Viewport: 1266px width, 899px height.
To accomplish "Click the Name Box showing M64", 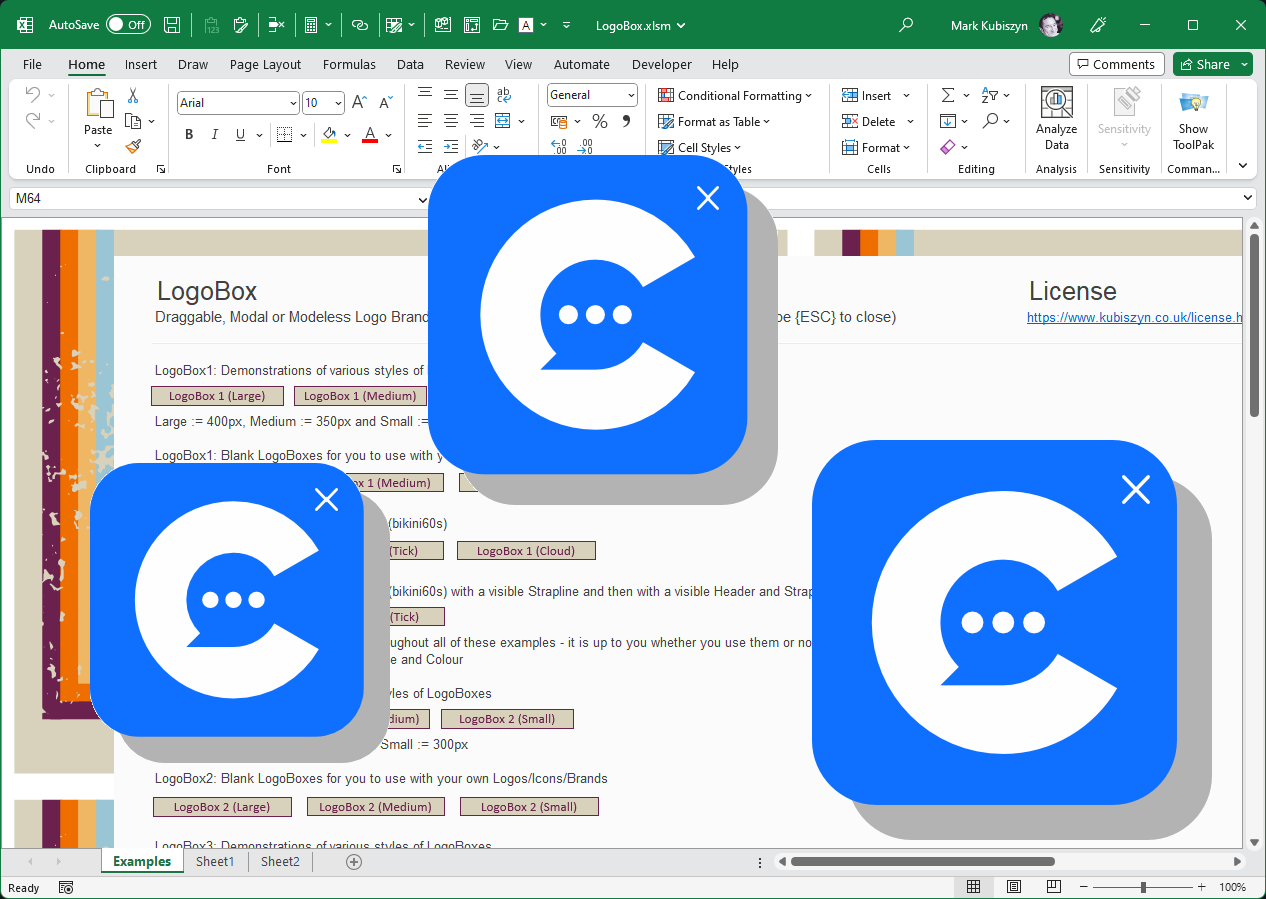I will 215,199.
